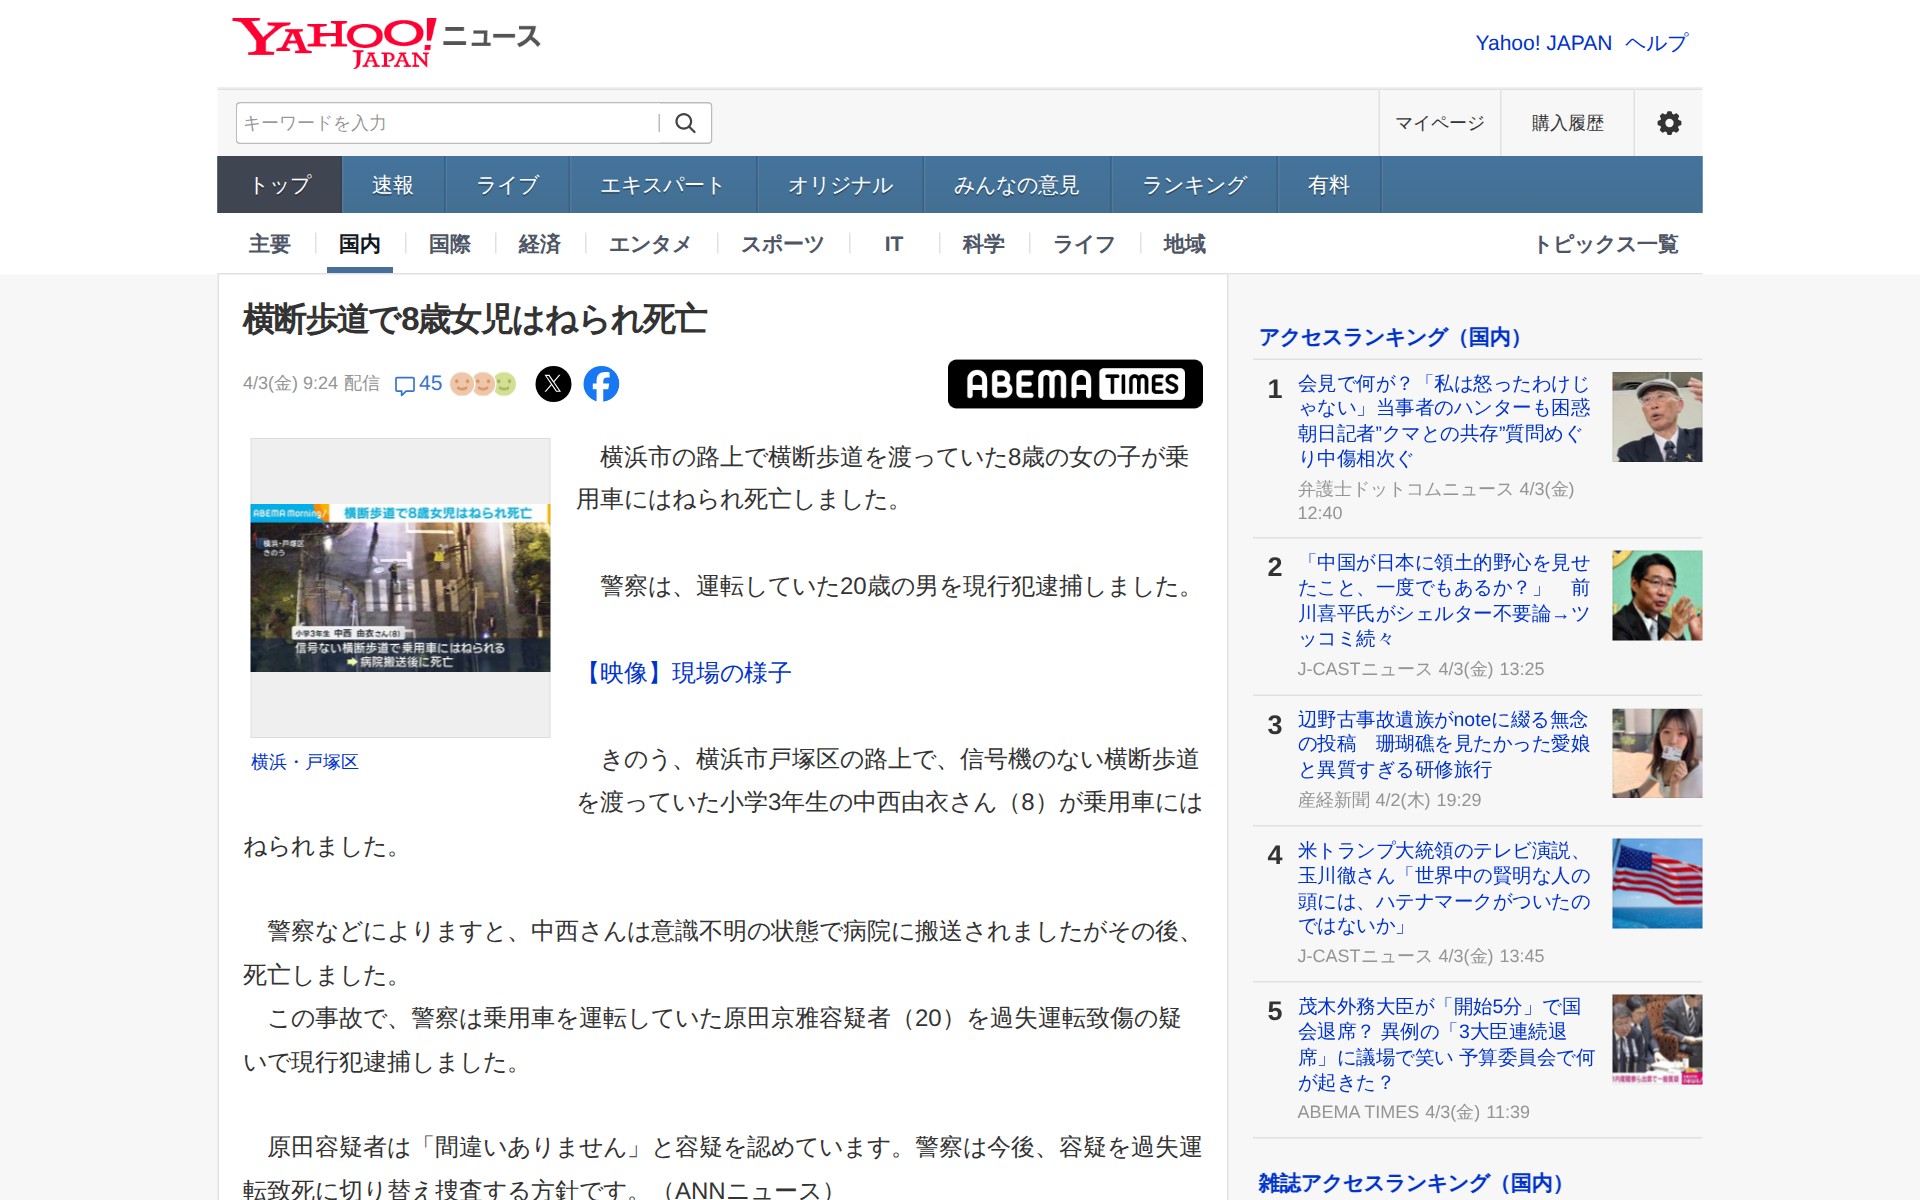Go to Yahoo! JAPAN News logo
The height and width of the screenshot is (1200, 1920).
(386, 42)
